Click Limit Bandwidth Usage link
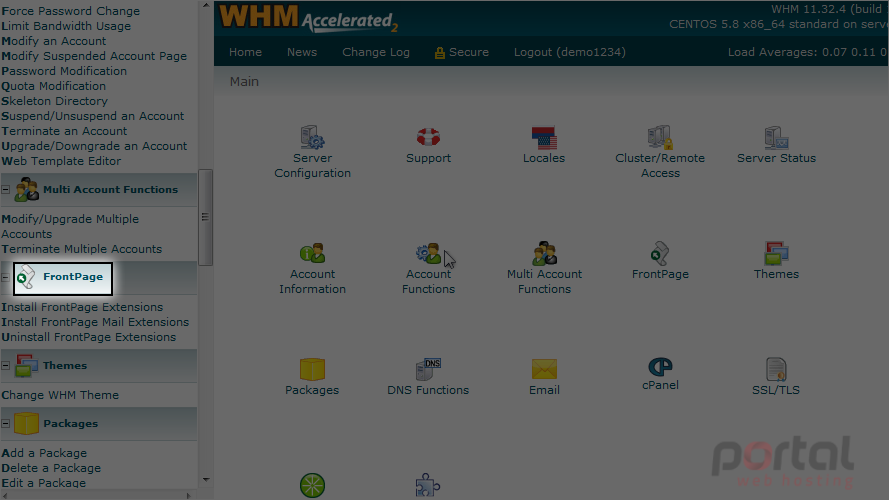Screen dimensions: 889x500 [x=66, y=26]
